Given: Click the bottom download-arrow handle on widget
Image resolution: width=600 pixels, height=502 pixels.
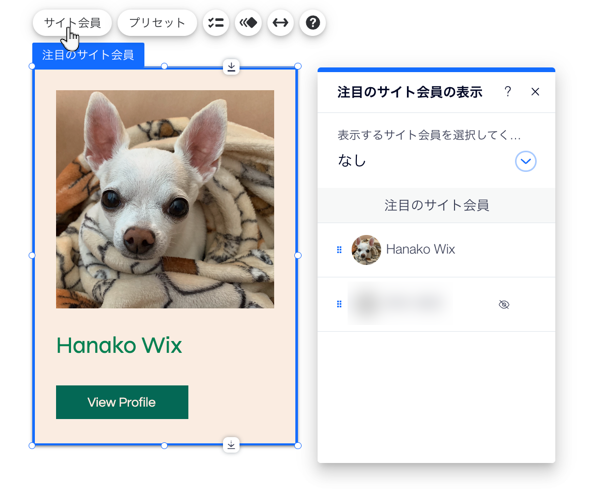Looking at the screenshot, I should click(x=231, y=445).
